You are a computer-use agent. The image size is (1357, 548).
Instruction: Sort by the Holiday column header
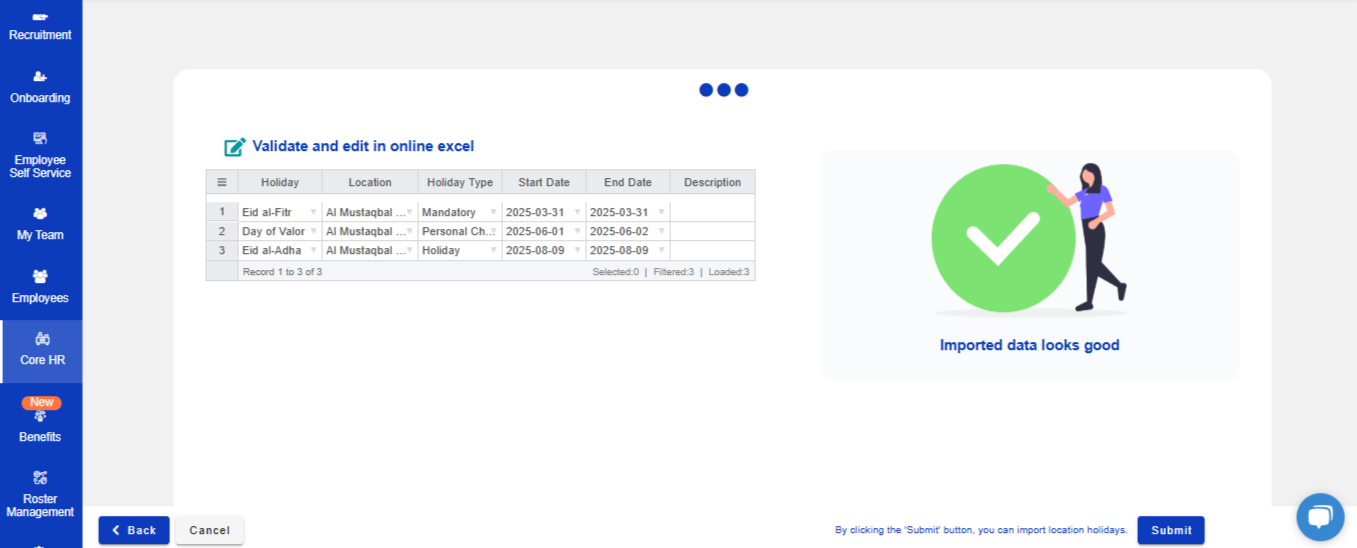point(280,182)
